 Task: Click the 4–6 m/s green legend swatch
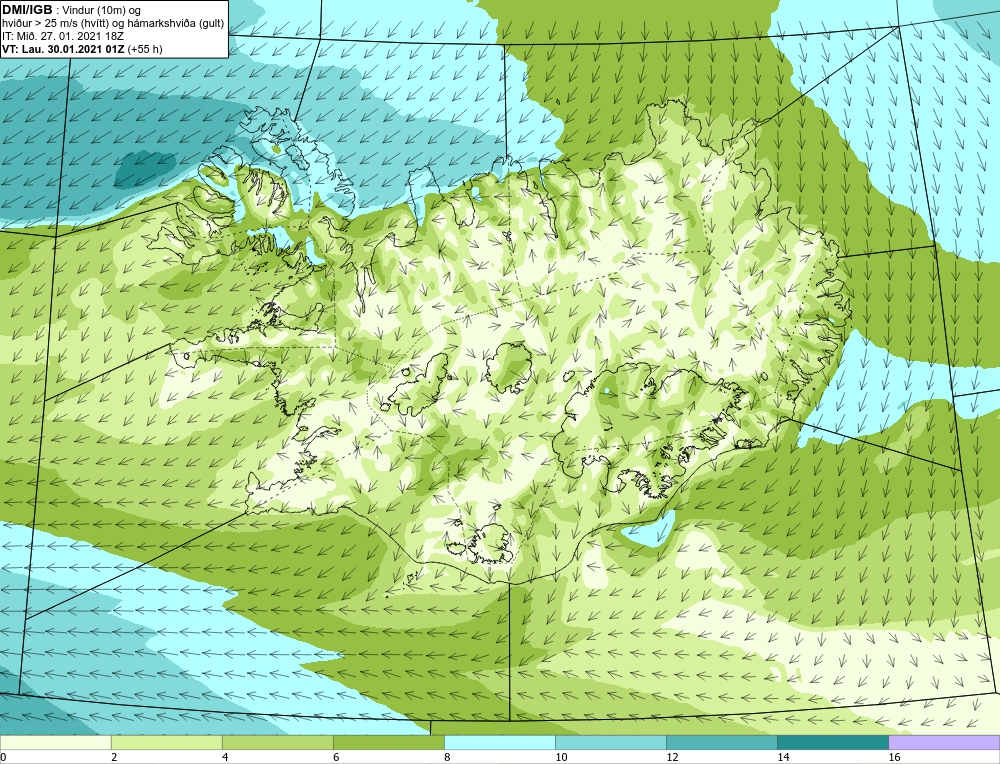click(x=277, y=742)
